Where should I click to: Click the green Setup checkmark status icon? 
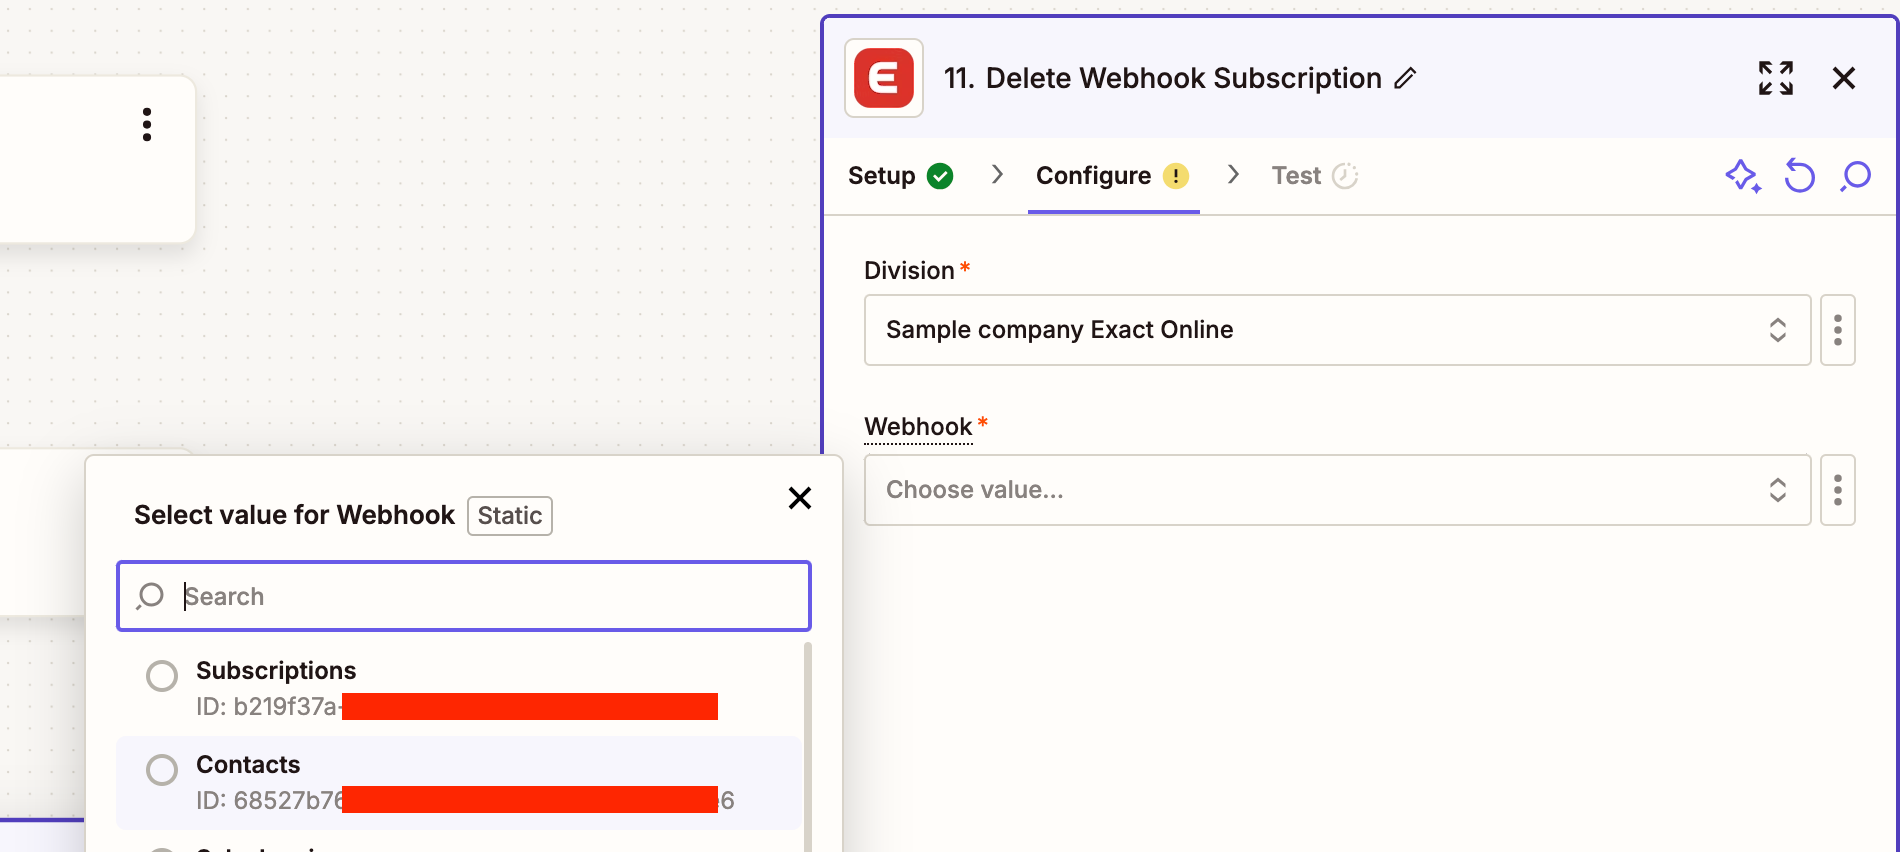coord(940,176)
